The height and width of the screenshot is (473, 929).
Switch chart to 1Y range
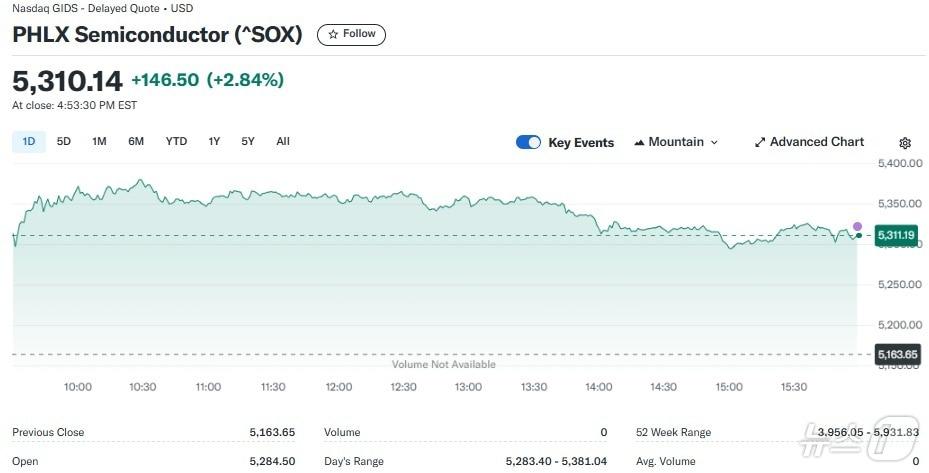[x=214, y=141]
